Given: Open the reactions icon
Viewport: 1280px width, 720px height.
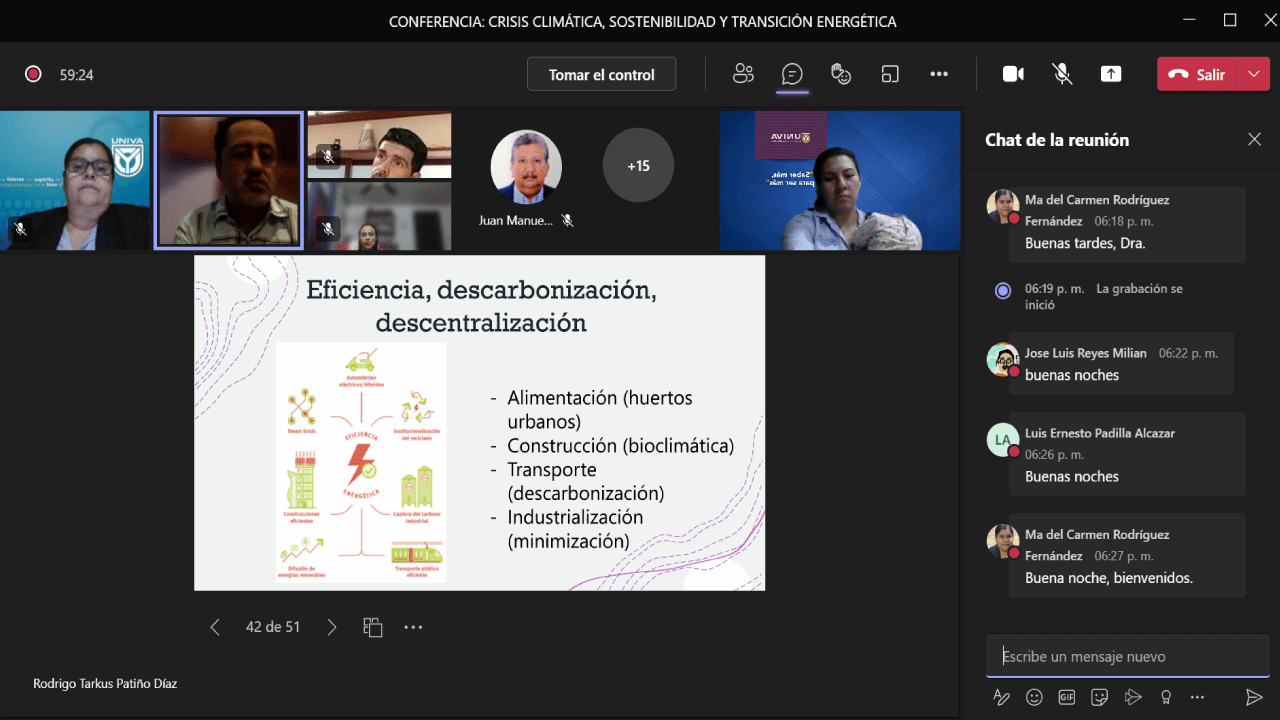Looking at the screenshot, I should tap(841, 74).
